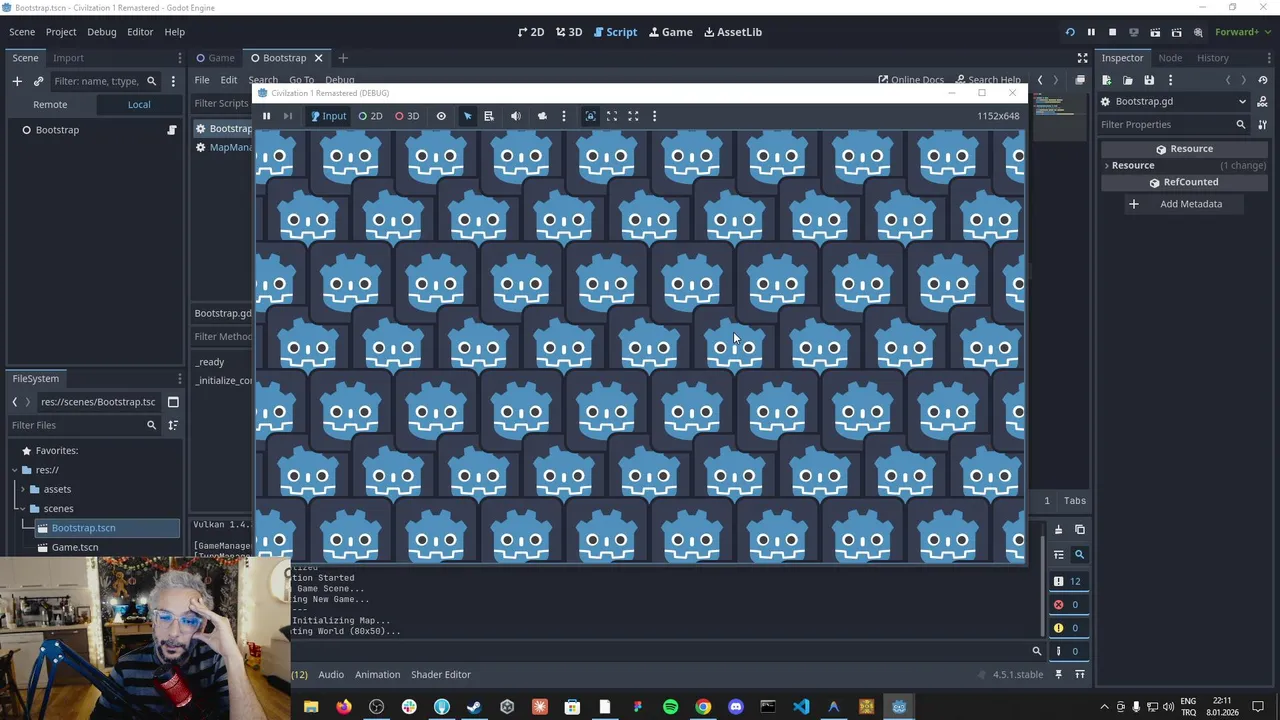
Task: Open Scene dock three-dot options
Action: point(173,81)
